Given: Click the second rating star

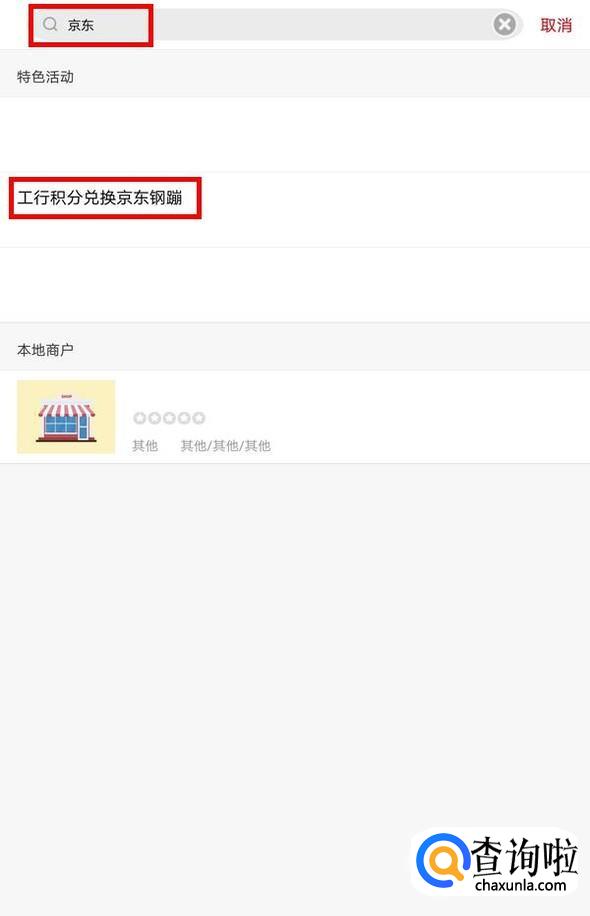Looking at the screenshot, I should [x=154, y=418].
